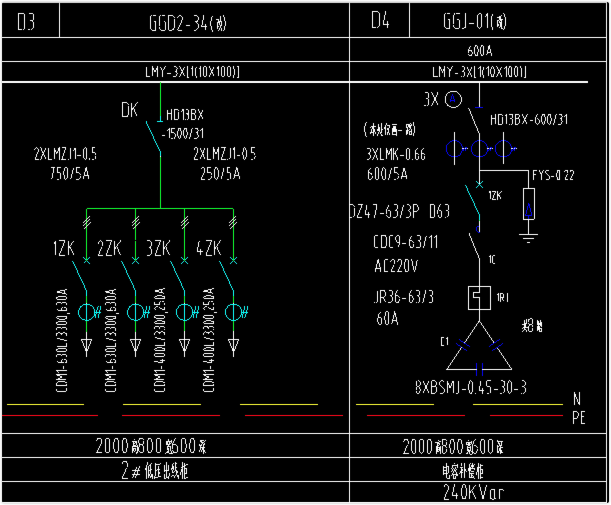Select the 60A current text

[387, 319]
